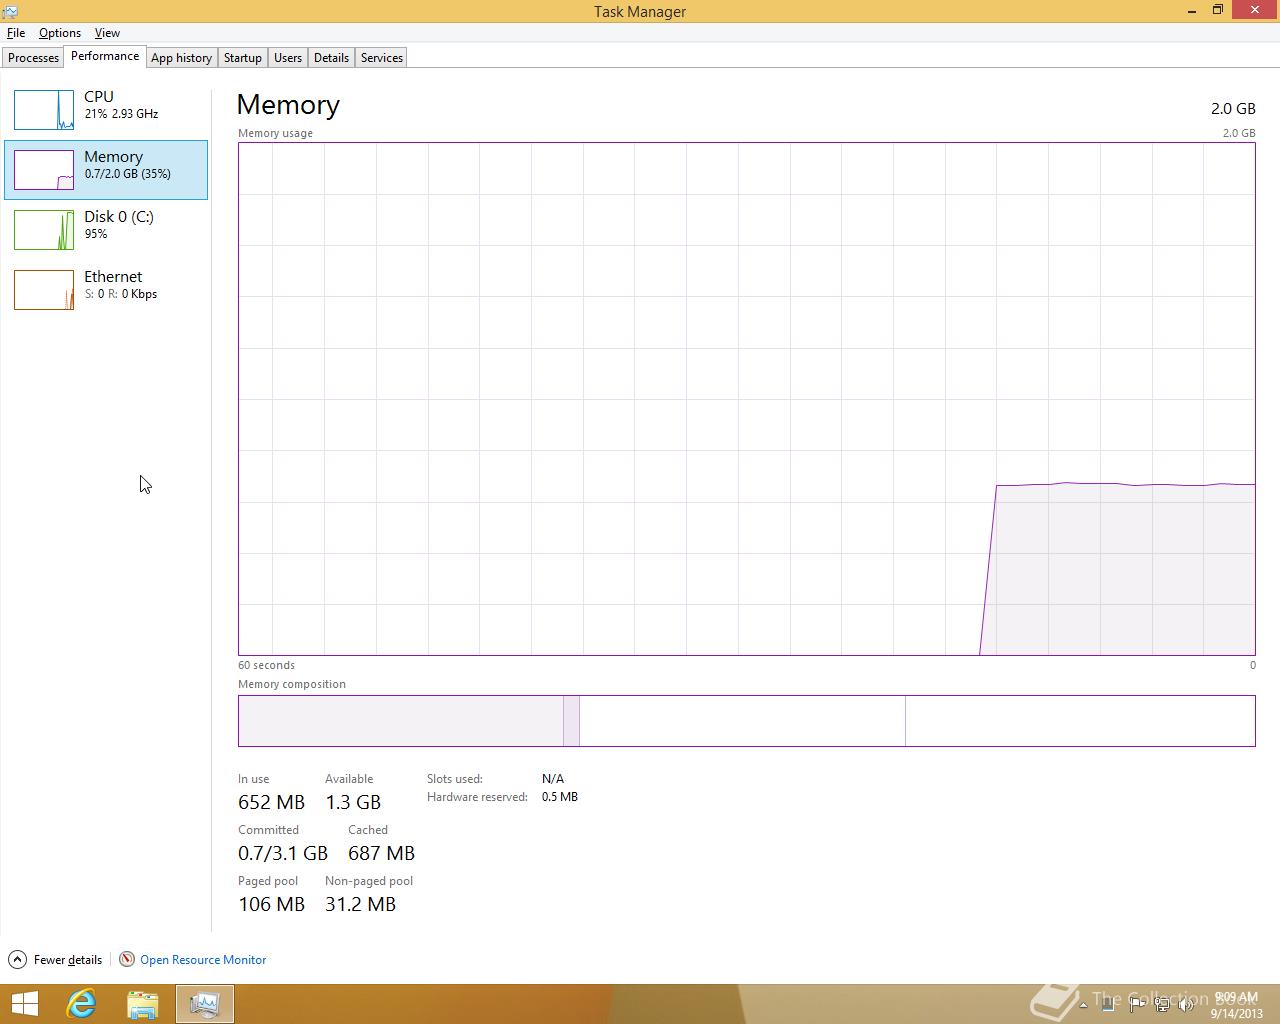
Task: Select the CPU mini graph thumbnail
Action: (x=44, y=110)
